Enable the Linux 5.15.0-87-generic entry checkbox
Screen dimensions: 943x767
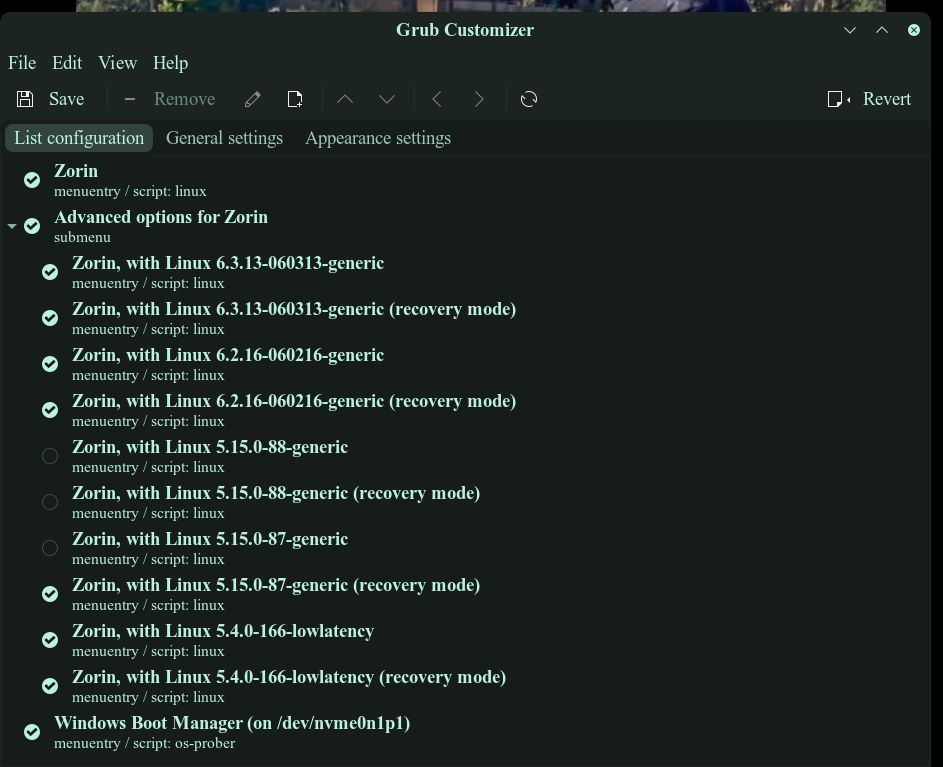pos(50,548)
